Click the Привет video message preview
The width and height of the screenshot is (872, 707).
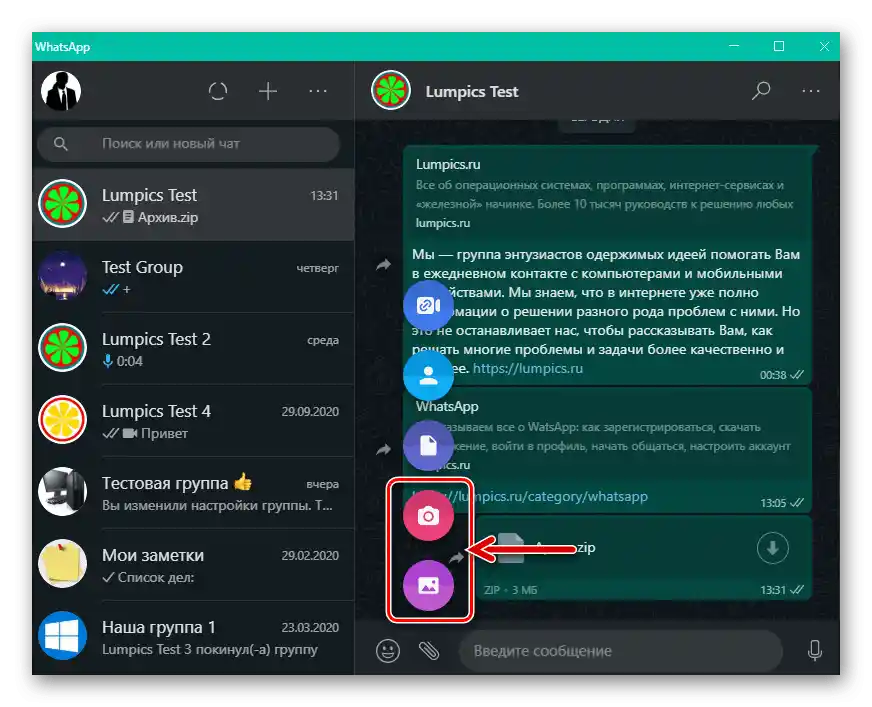tap(164, 433)
